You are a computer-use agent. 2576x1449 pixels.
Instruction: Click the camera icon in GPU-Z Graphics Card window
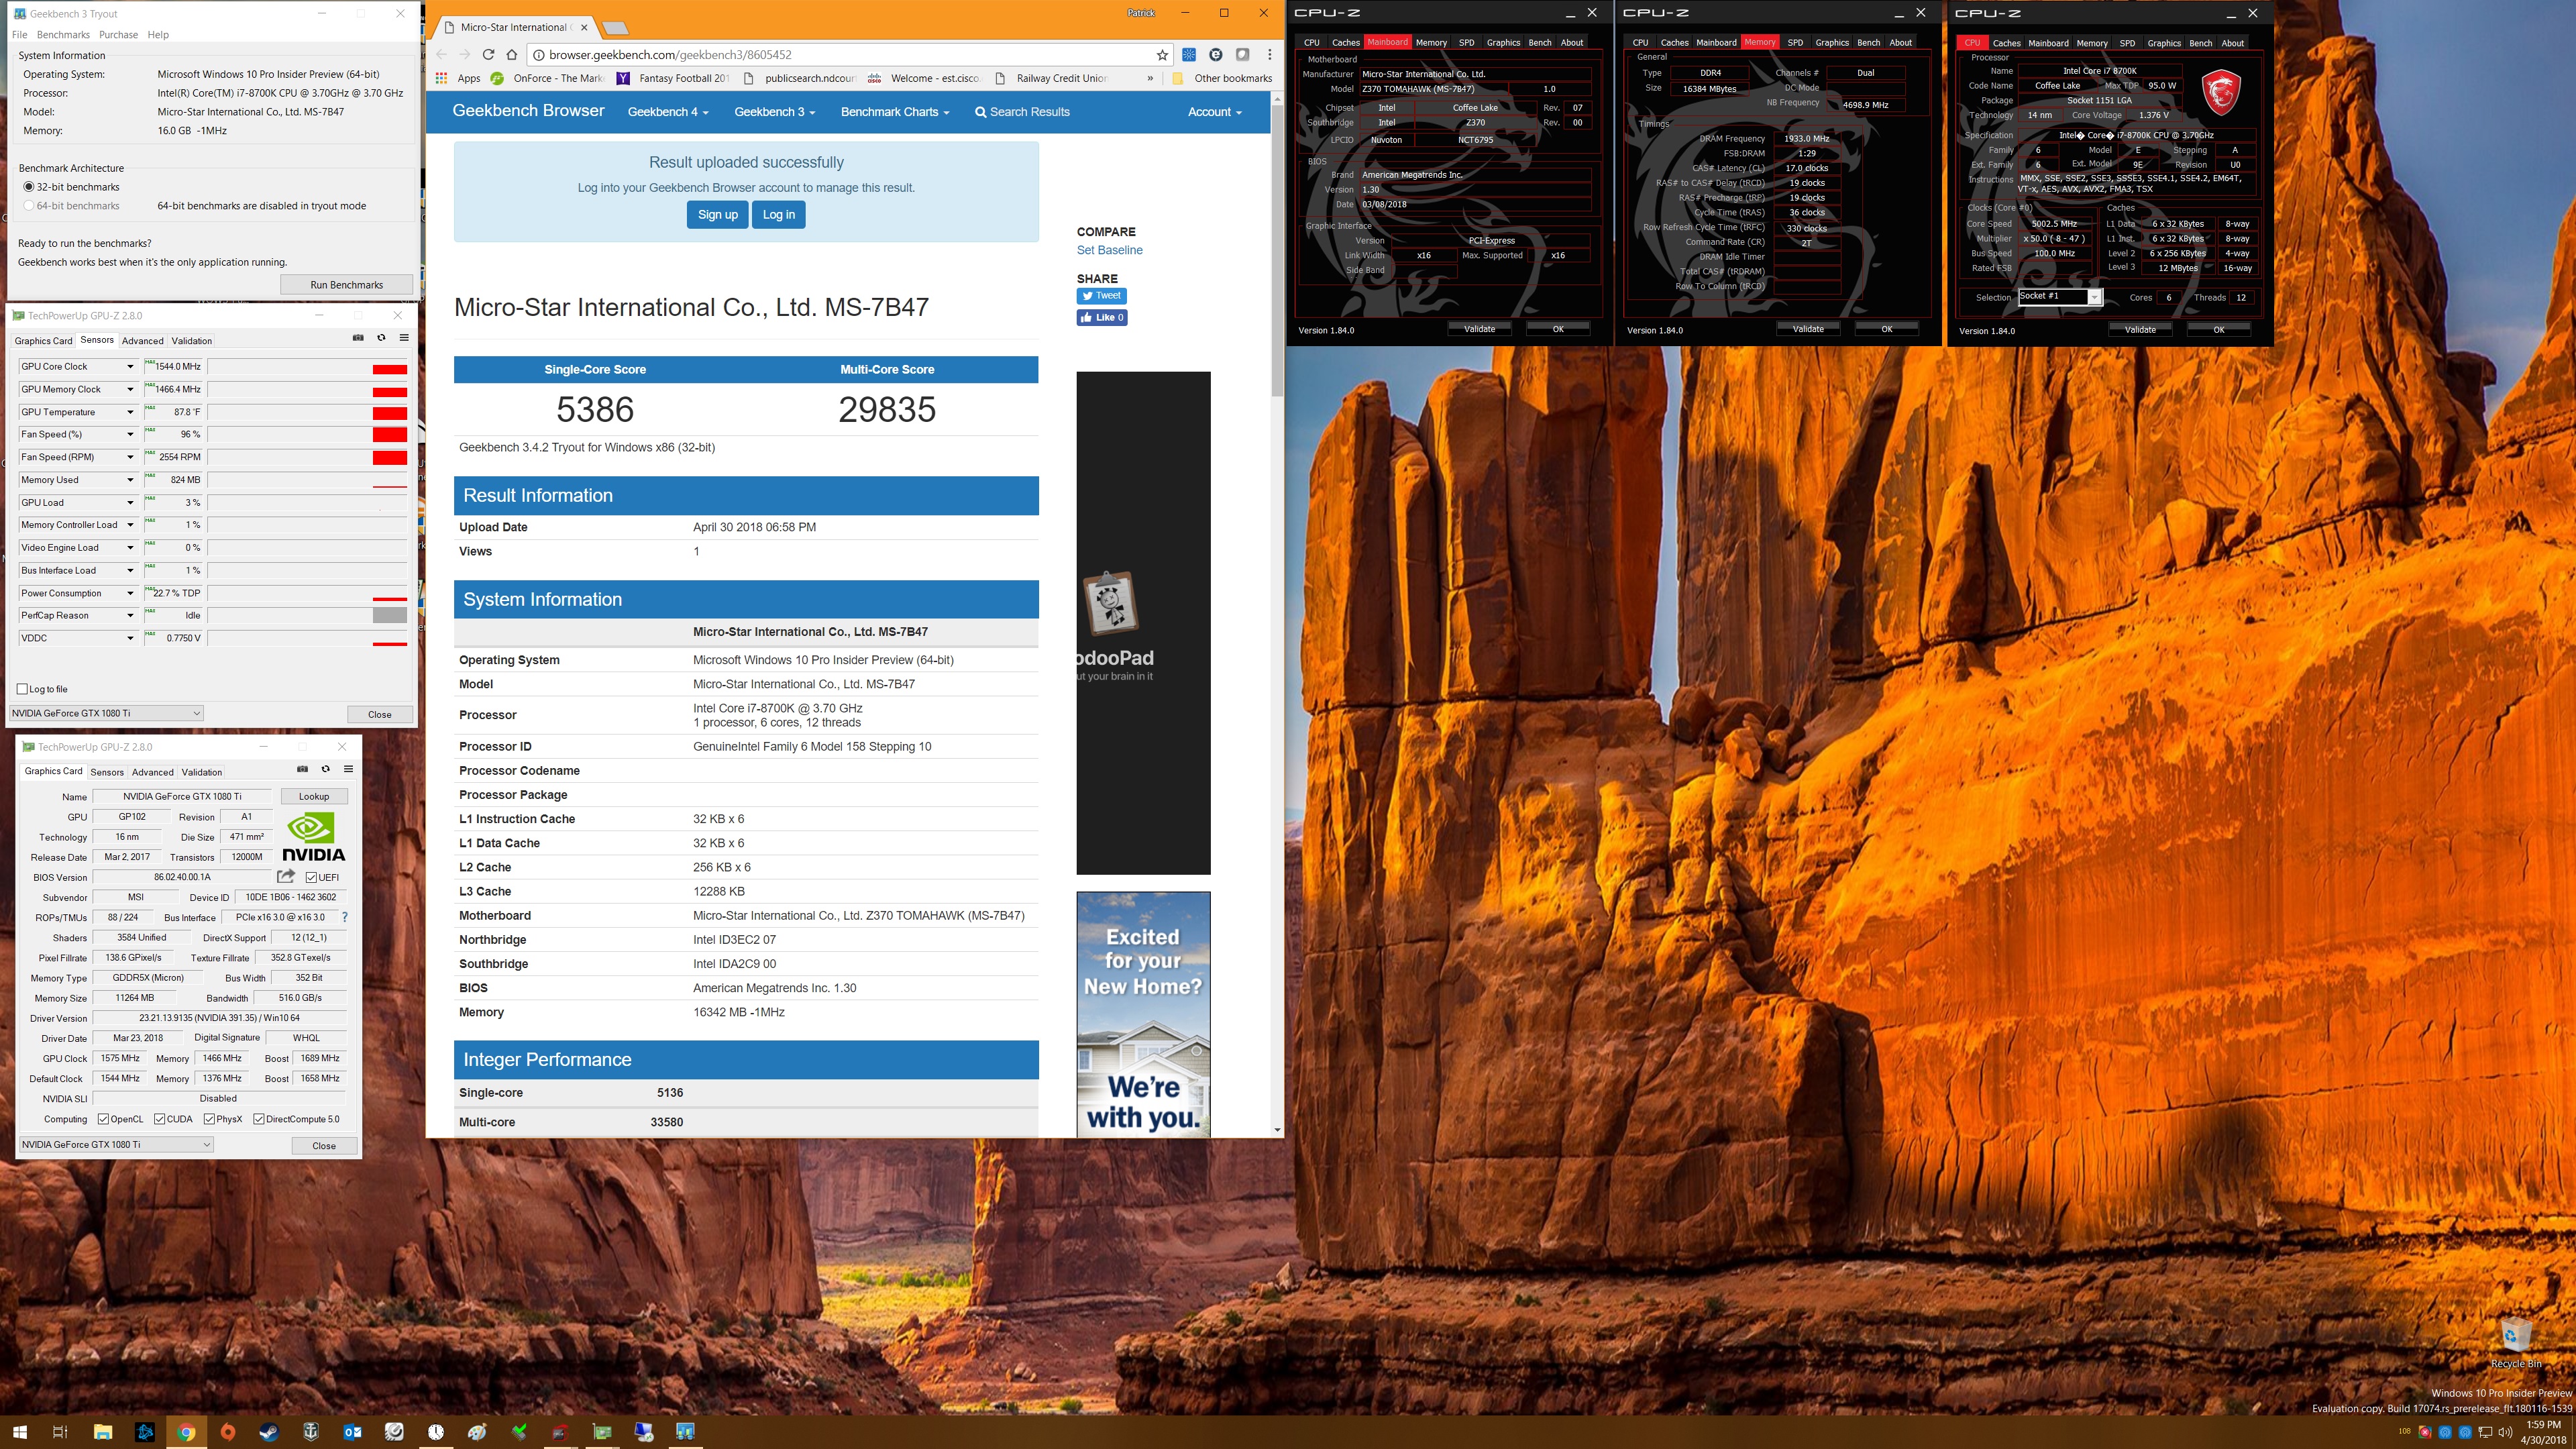click(x=302, y=769)
